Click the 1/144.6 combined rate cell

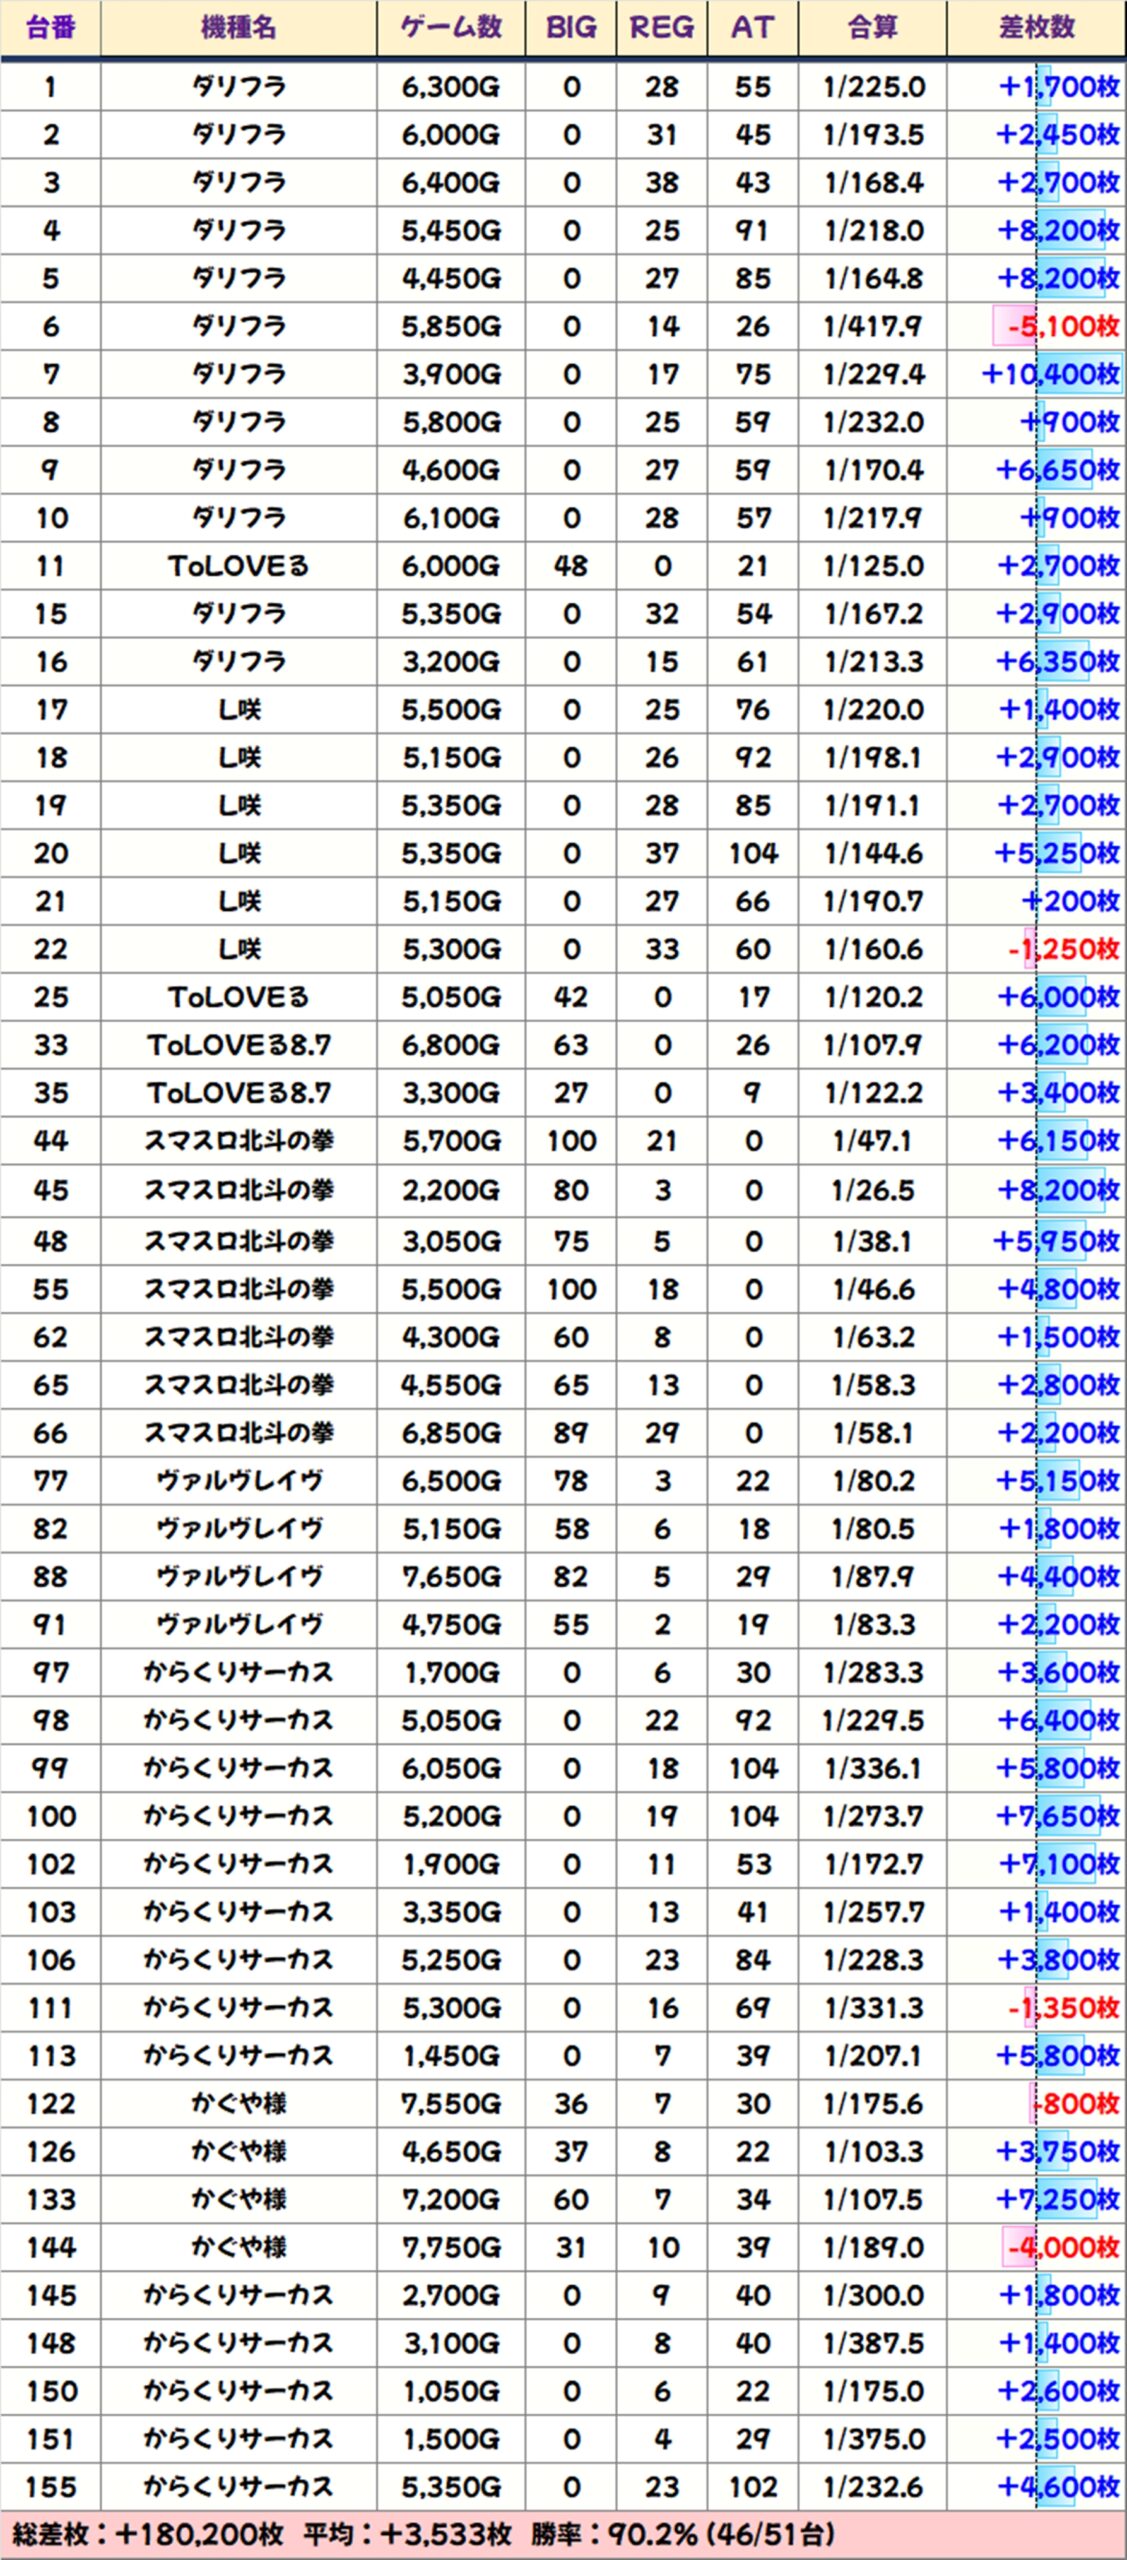(872, 854)
